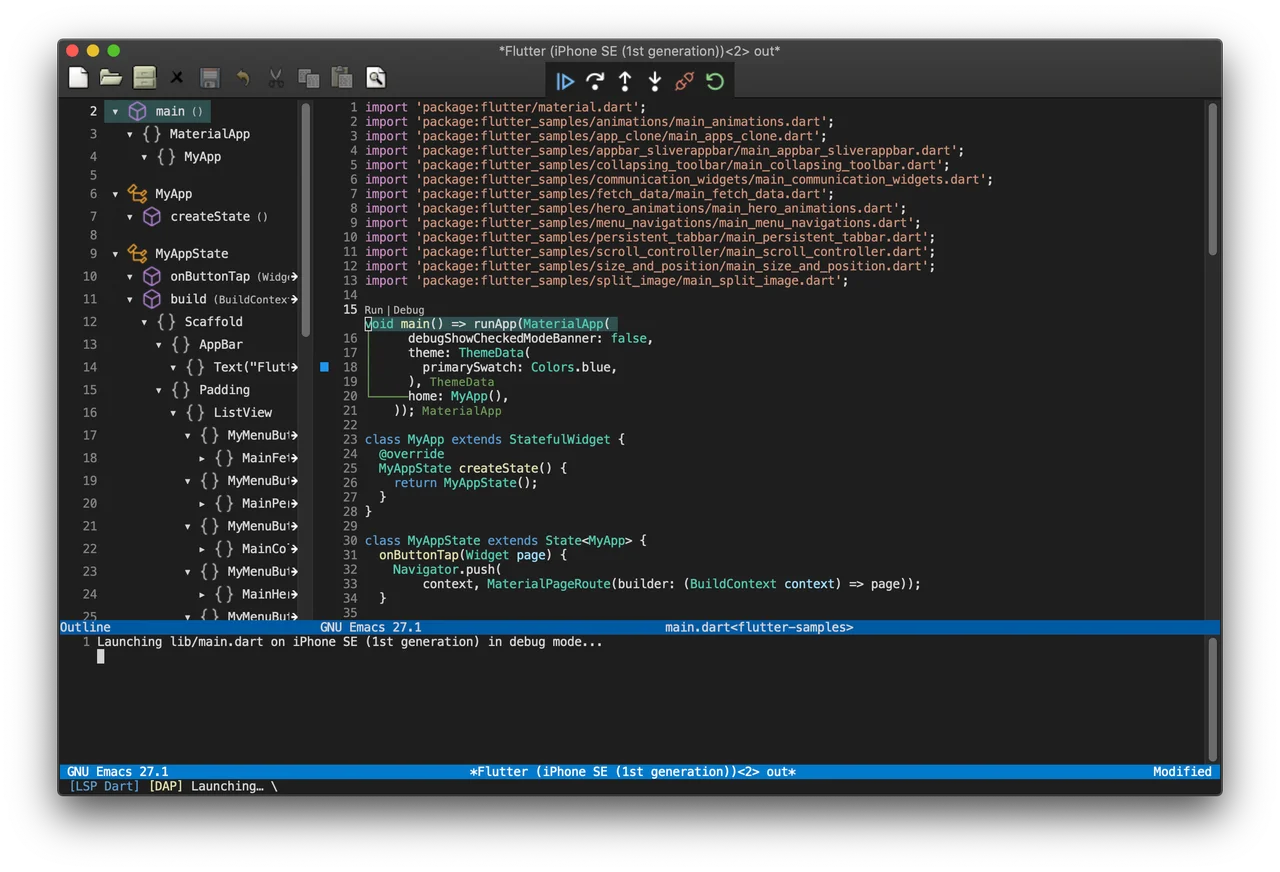The image size is (1280, 872).
Task: Click the '*Flutter (iPhone SE…) out*' mode line name
Action: (x=632, y=771)
